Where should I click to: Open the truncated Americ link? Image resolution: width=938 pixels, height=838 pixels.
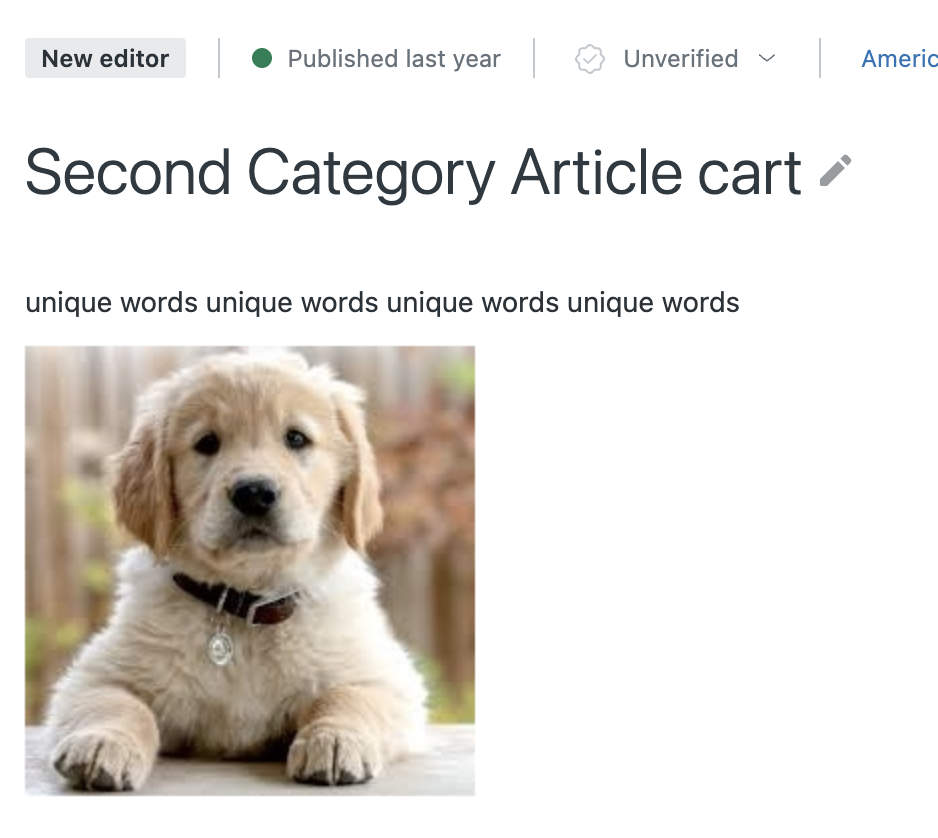click(x=899, y=59)
